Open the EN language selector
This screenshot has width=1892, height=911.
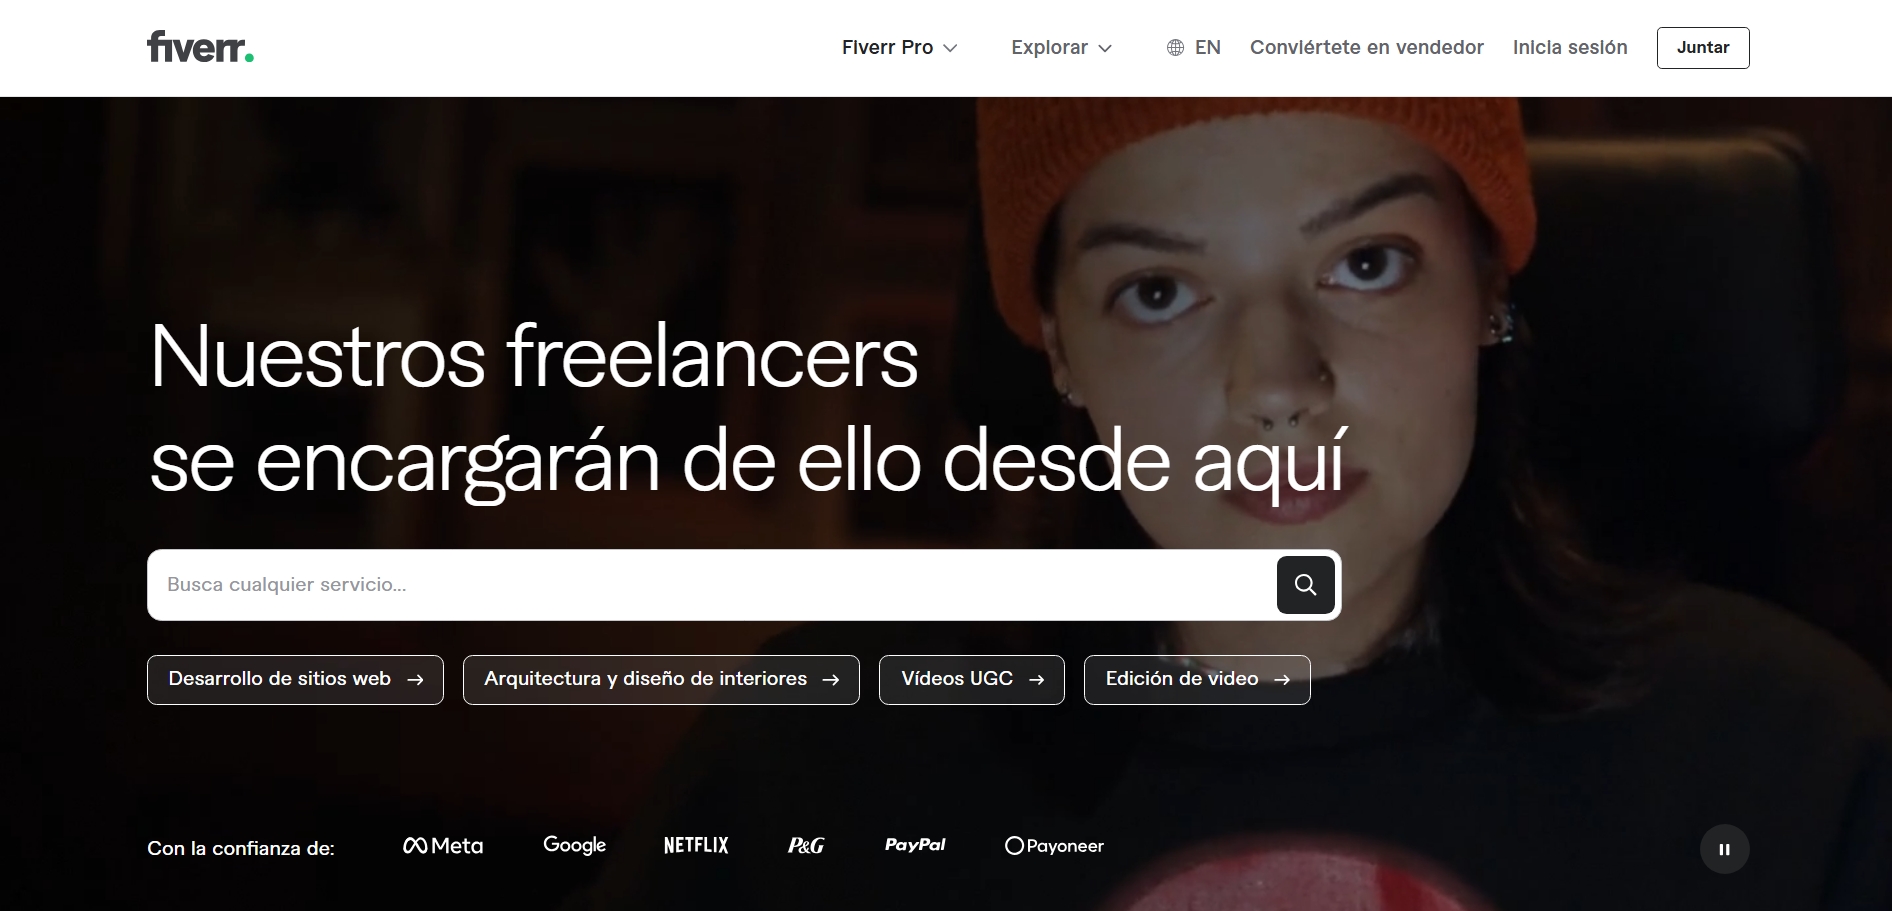pyautogui.click(x=1194, y=48)
